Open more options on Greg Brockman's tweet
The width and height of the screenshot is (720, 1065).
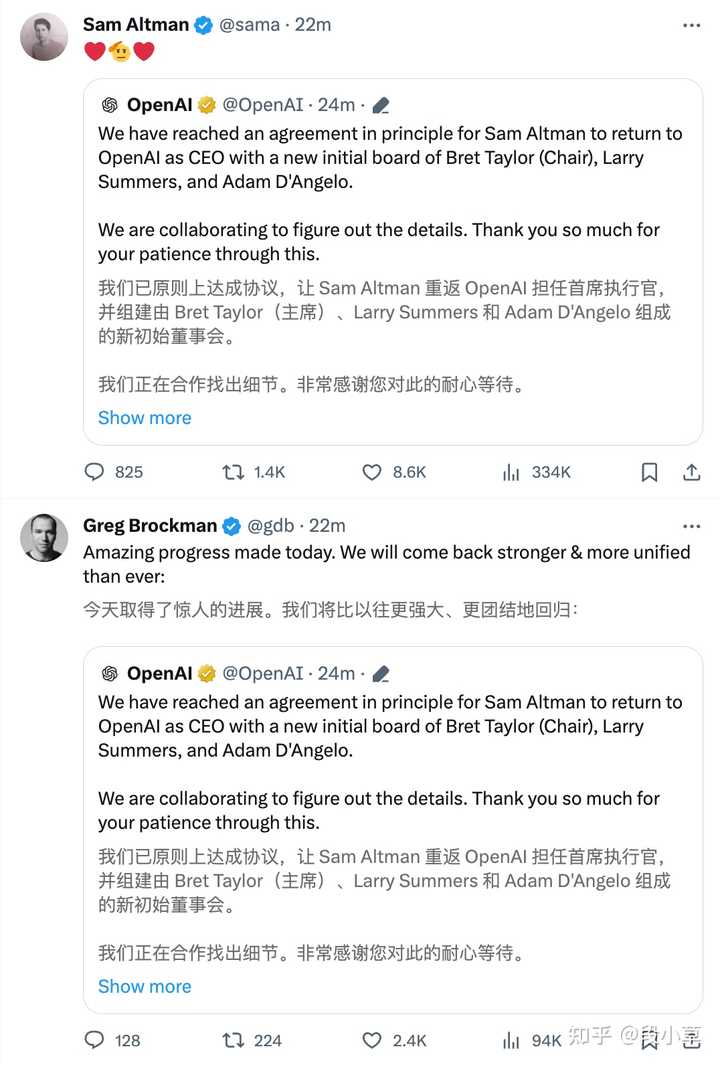point(691,525)
